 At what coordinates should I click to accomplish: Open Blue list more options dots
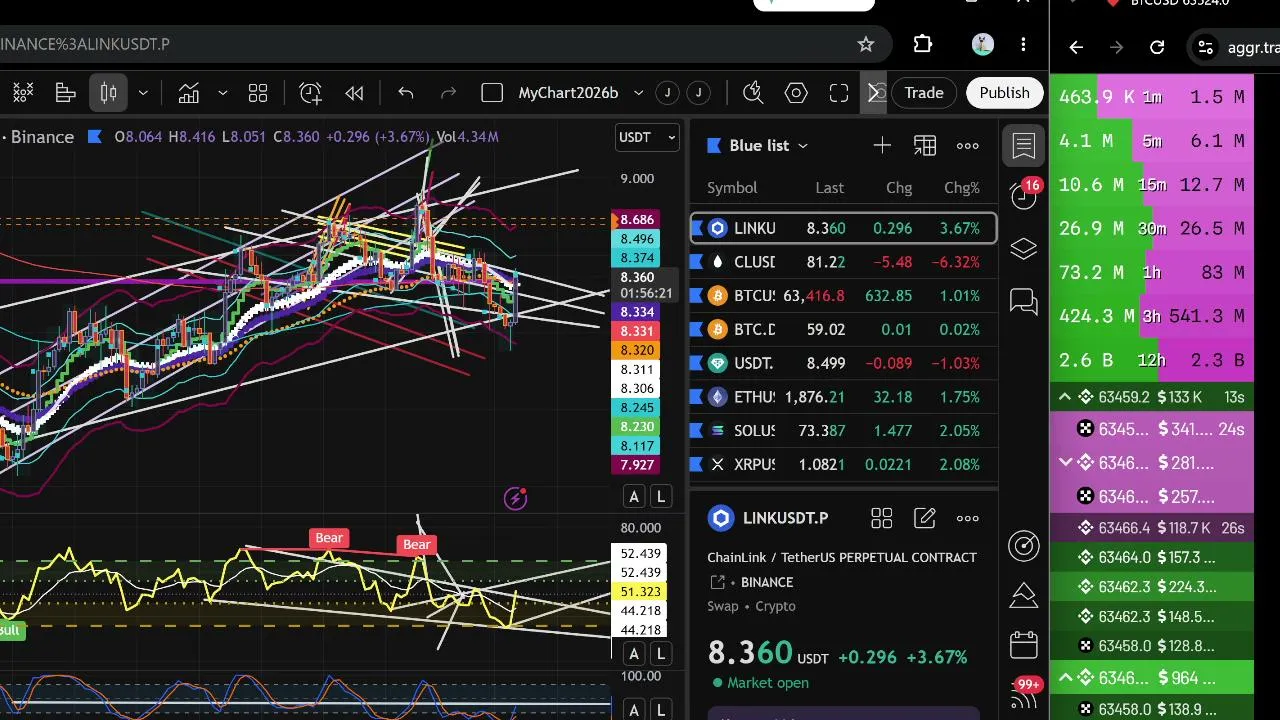[x=968, y=146]
